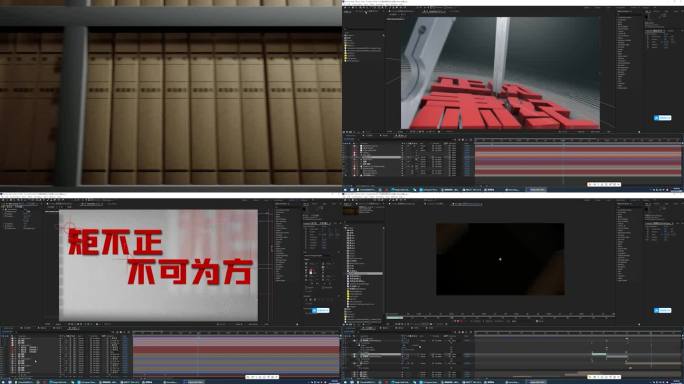This screenshot has width=684, height=384.
Task: Click green work-area bar under bottom-right viewer
Action: point(395,318)
